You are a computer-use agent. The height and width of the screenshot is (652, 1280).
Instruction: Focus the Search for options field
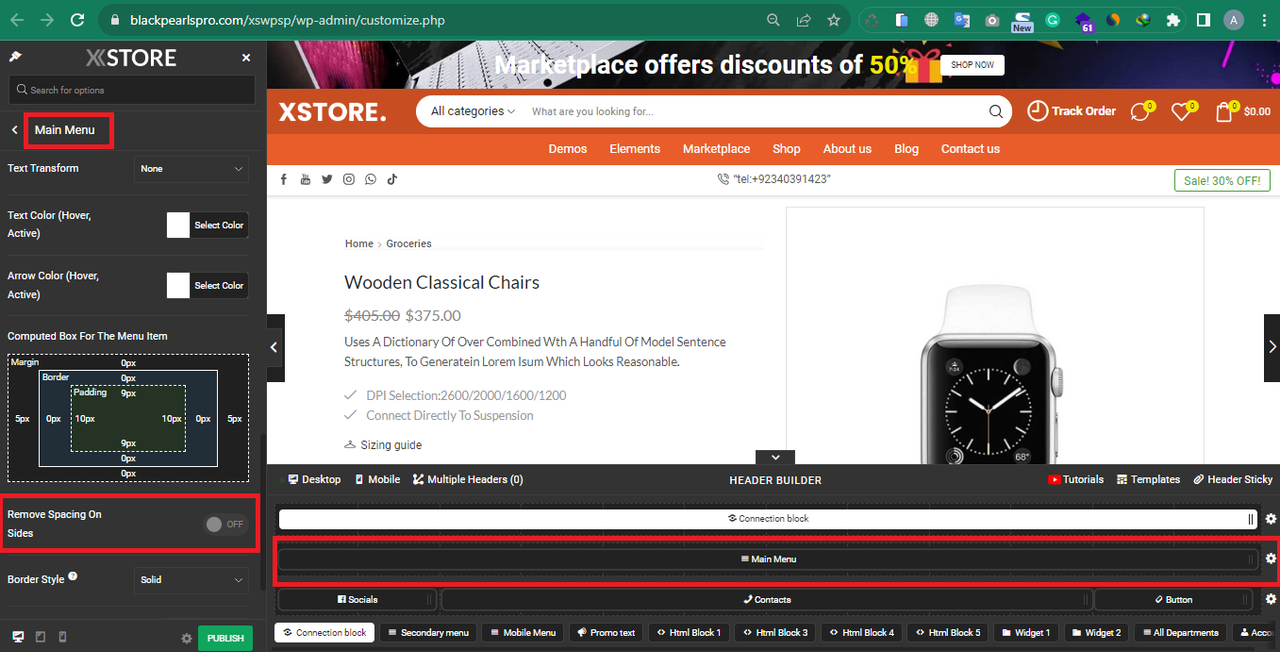point(132,90)
